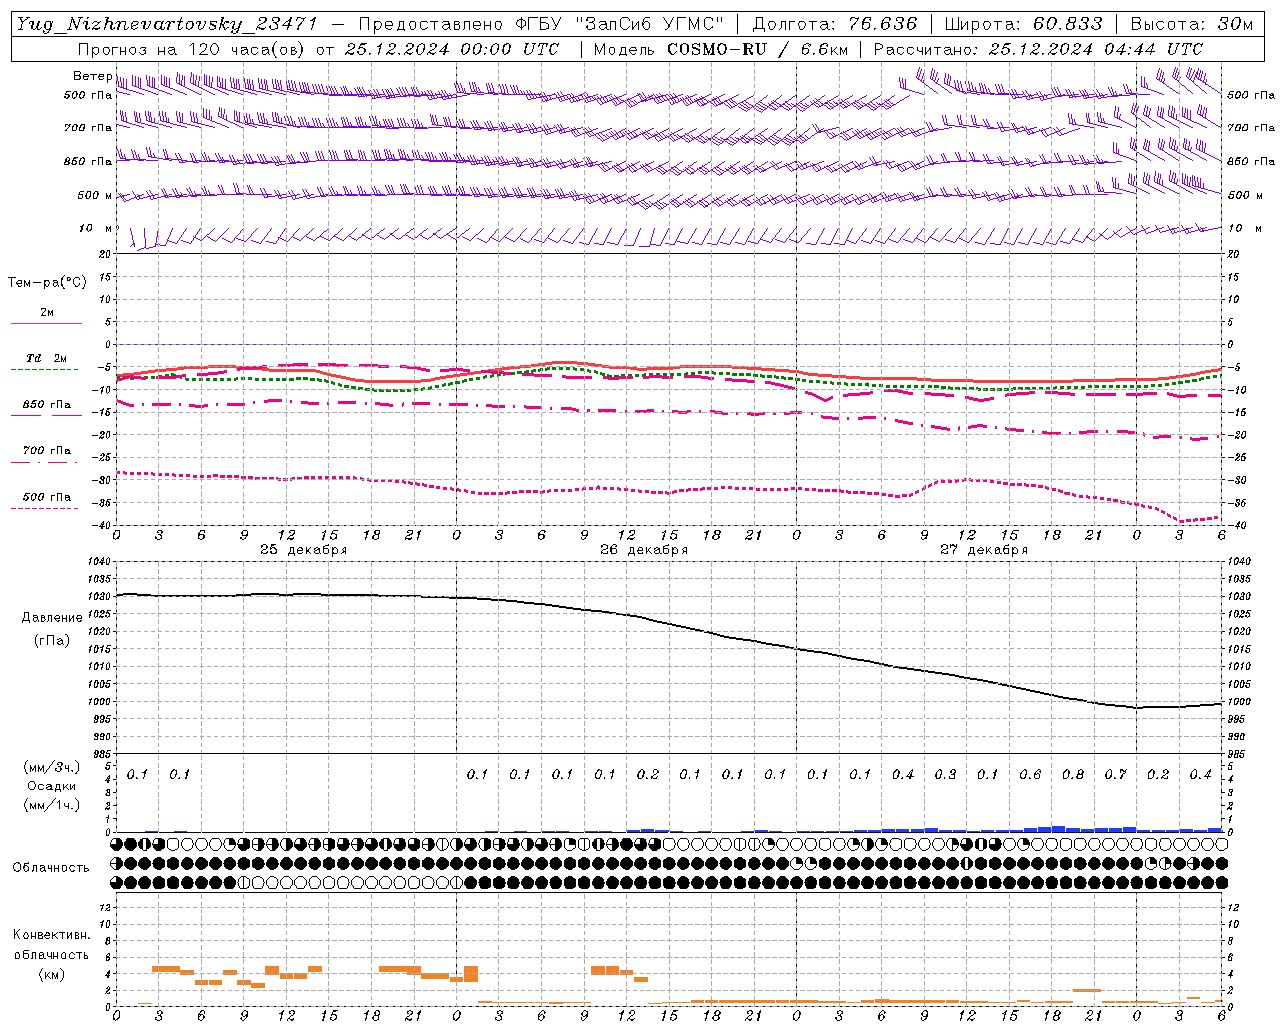Select the '0.7' three-hour precipitation value
Image resolution: width=1280 pixels, height=1024 pixels.
pos(1115,774)
